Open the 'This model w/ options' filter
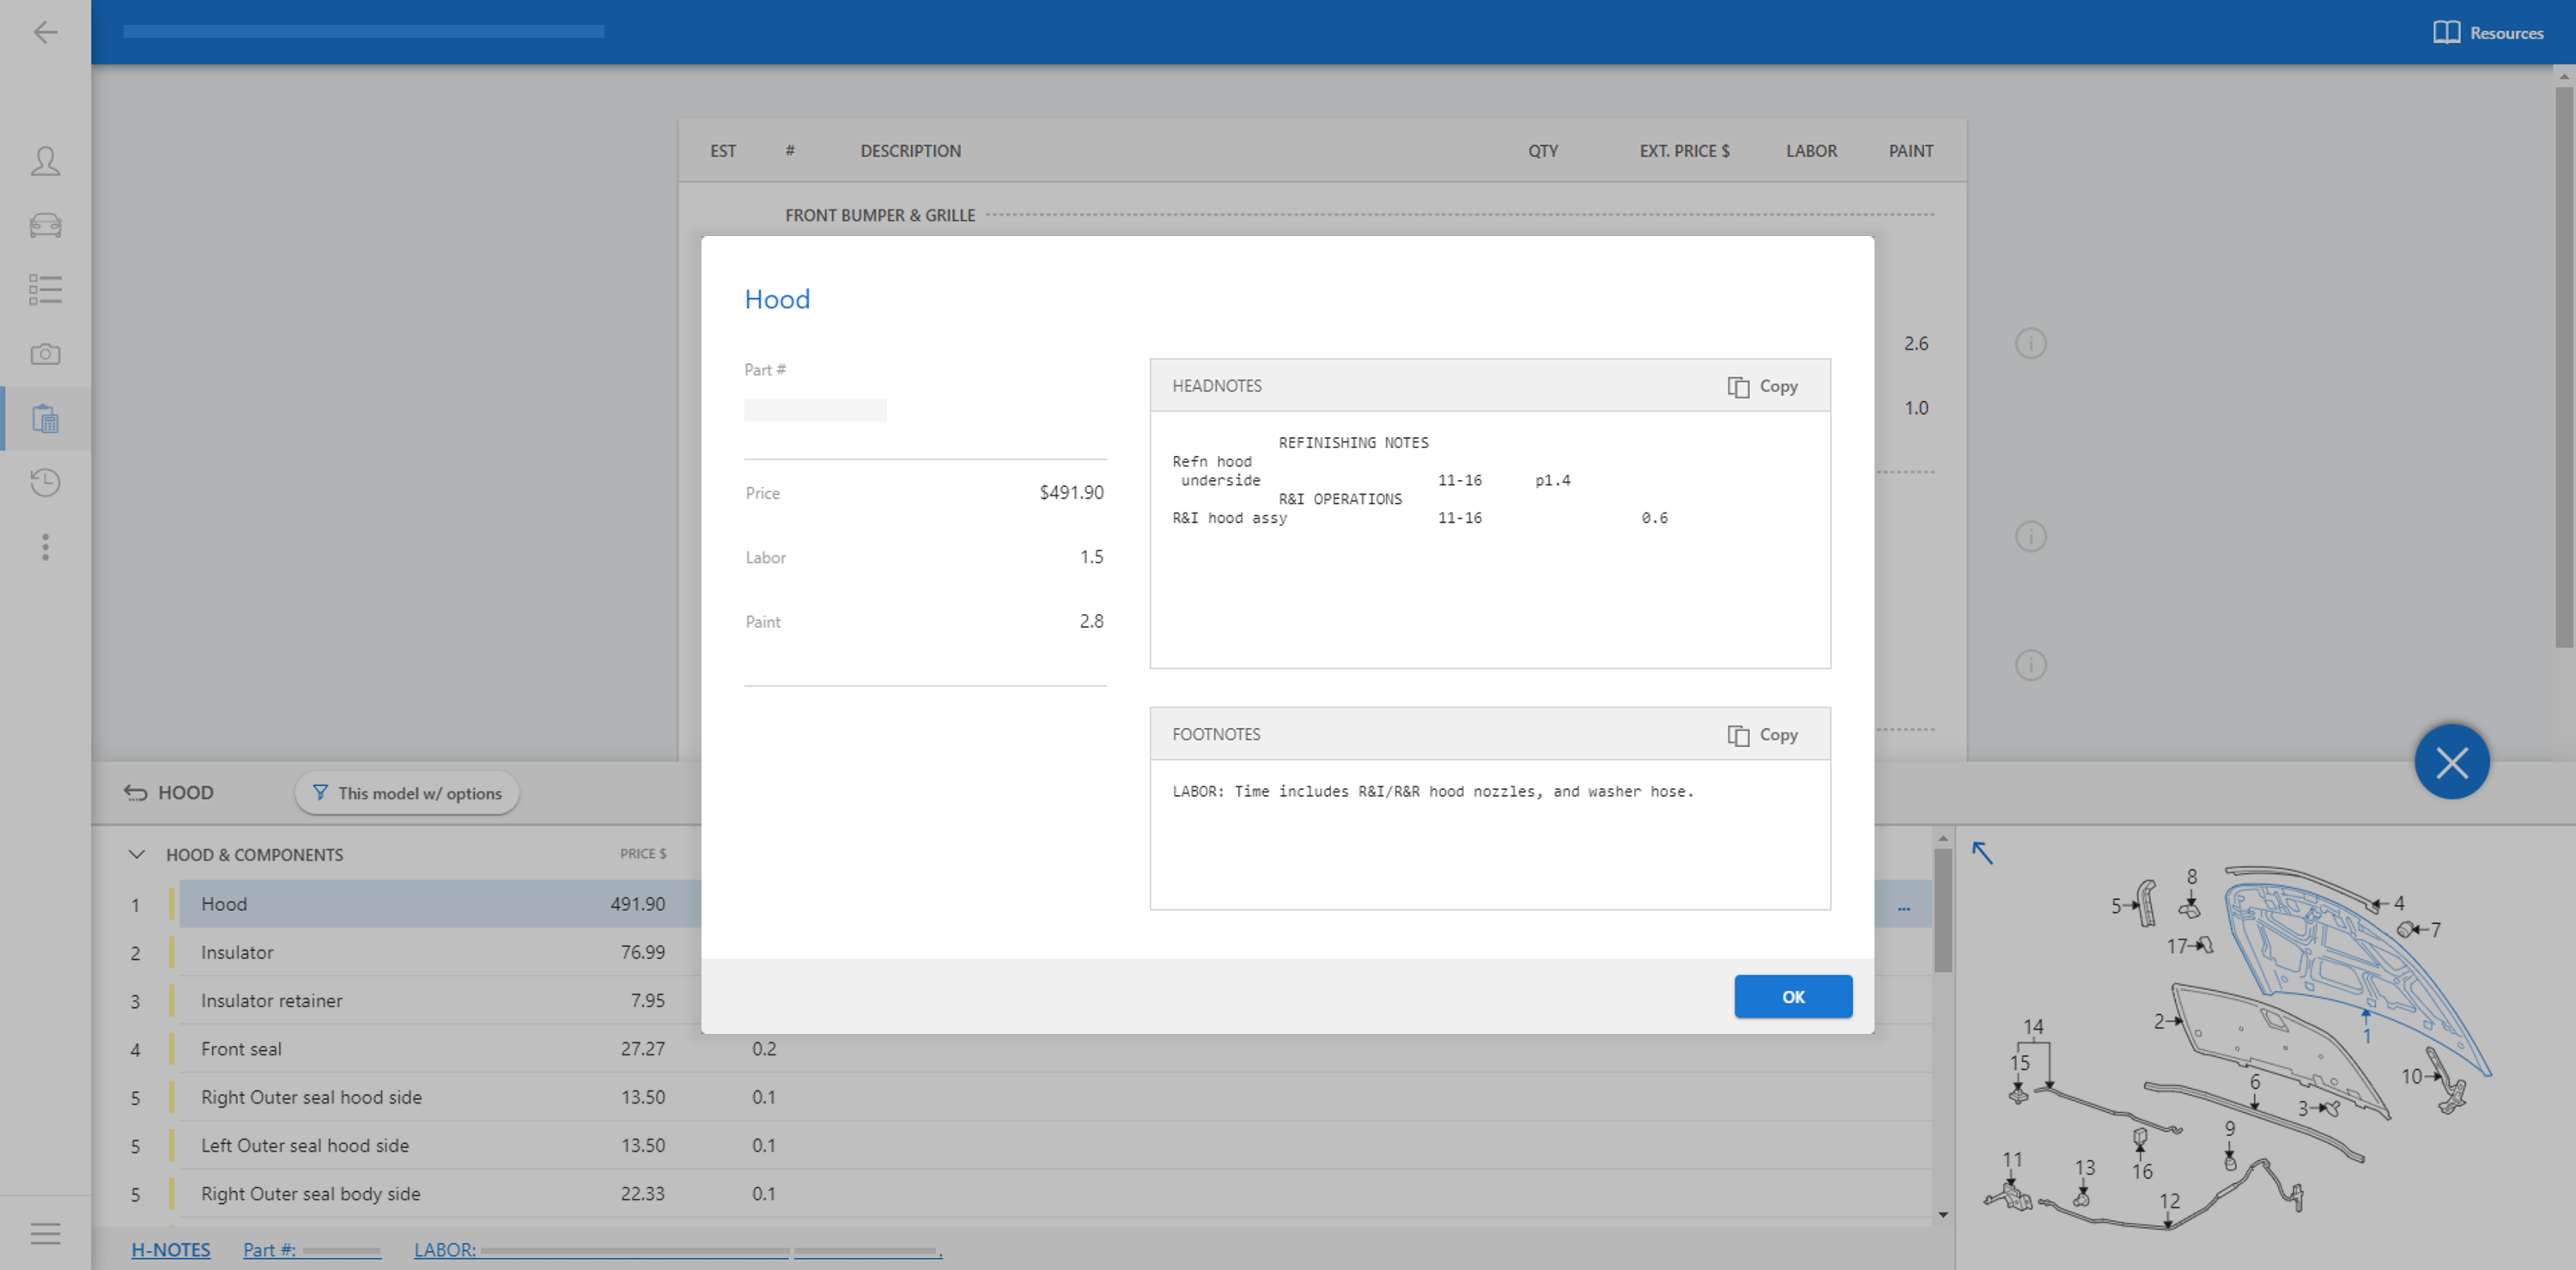The height and width of the screenshot is (1270, 2576). (x=407, y=793)
